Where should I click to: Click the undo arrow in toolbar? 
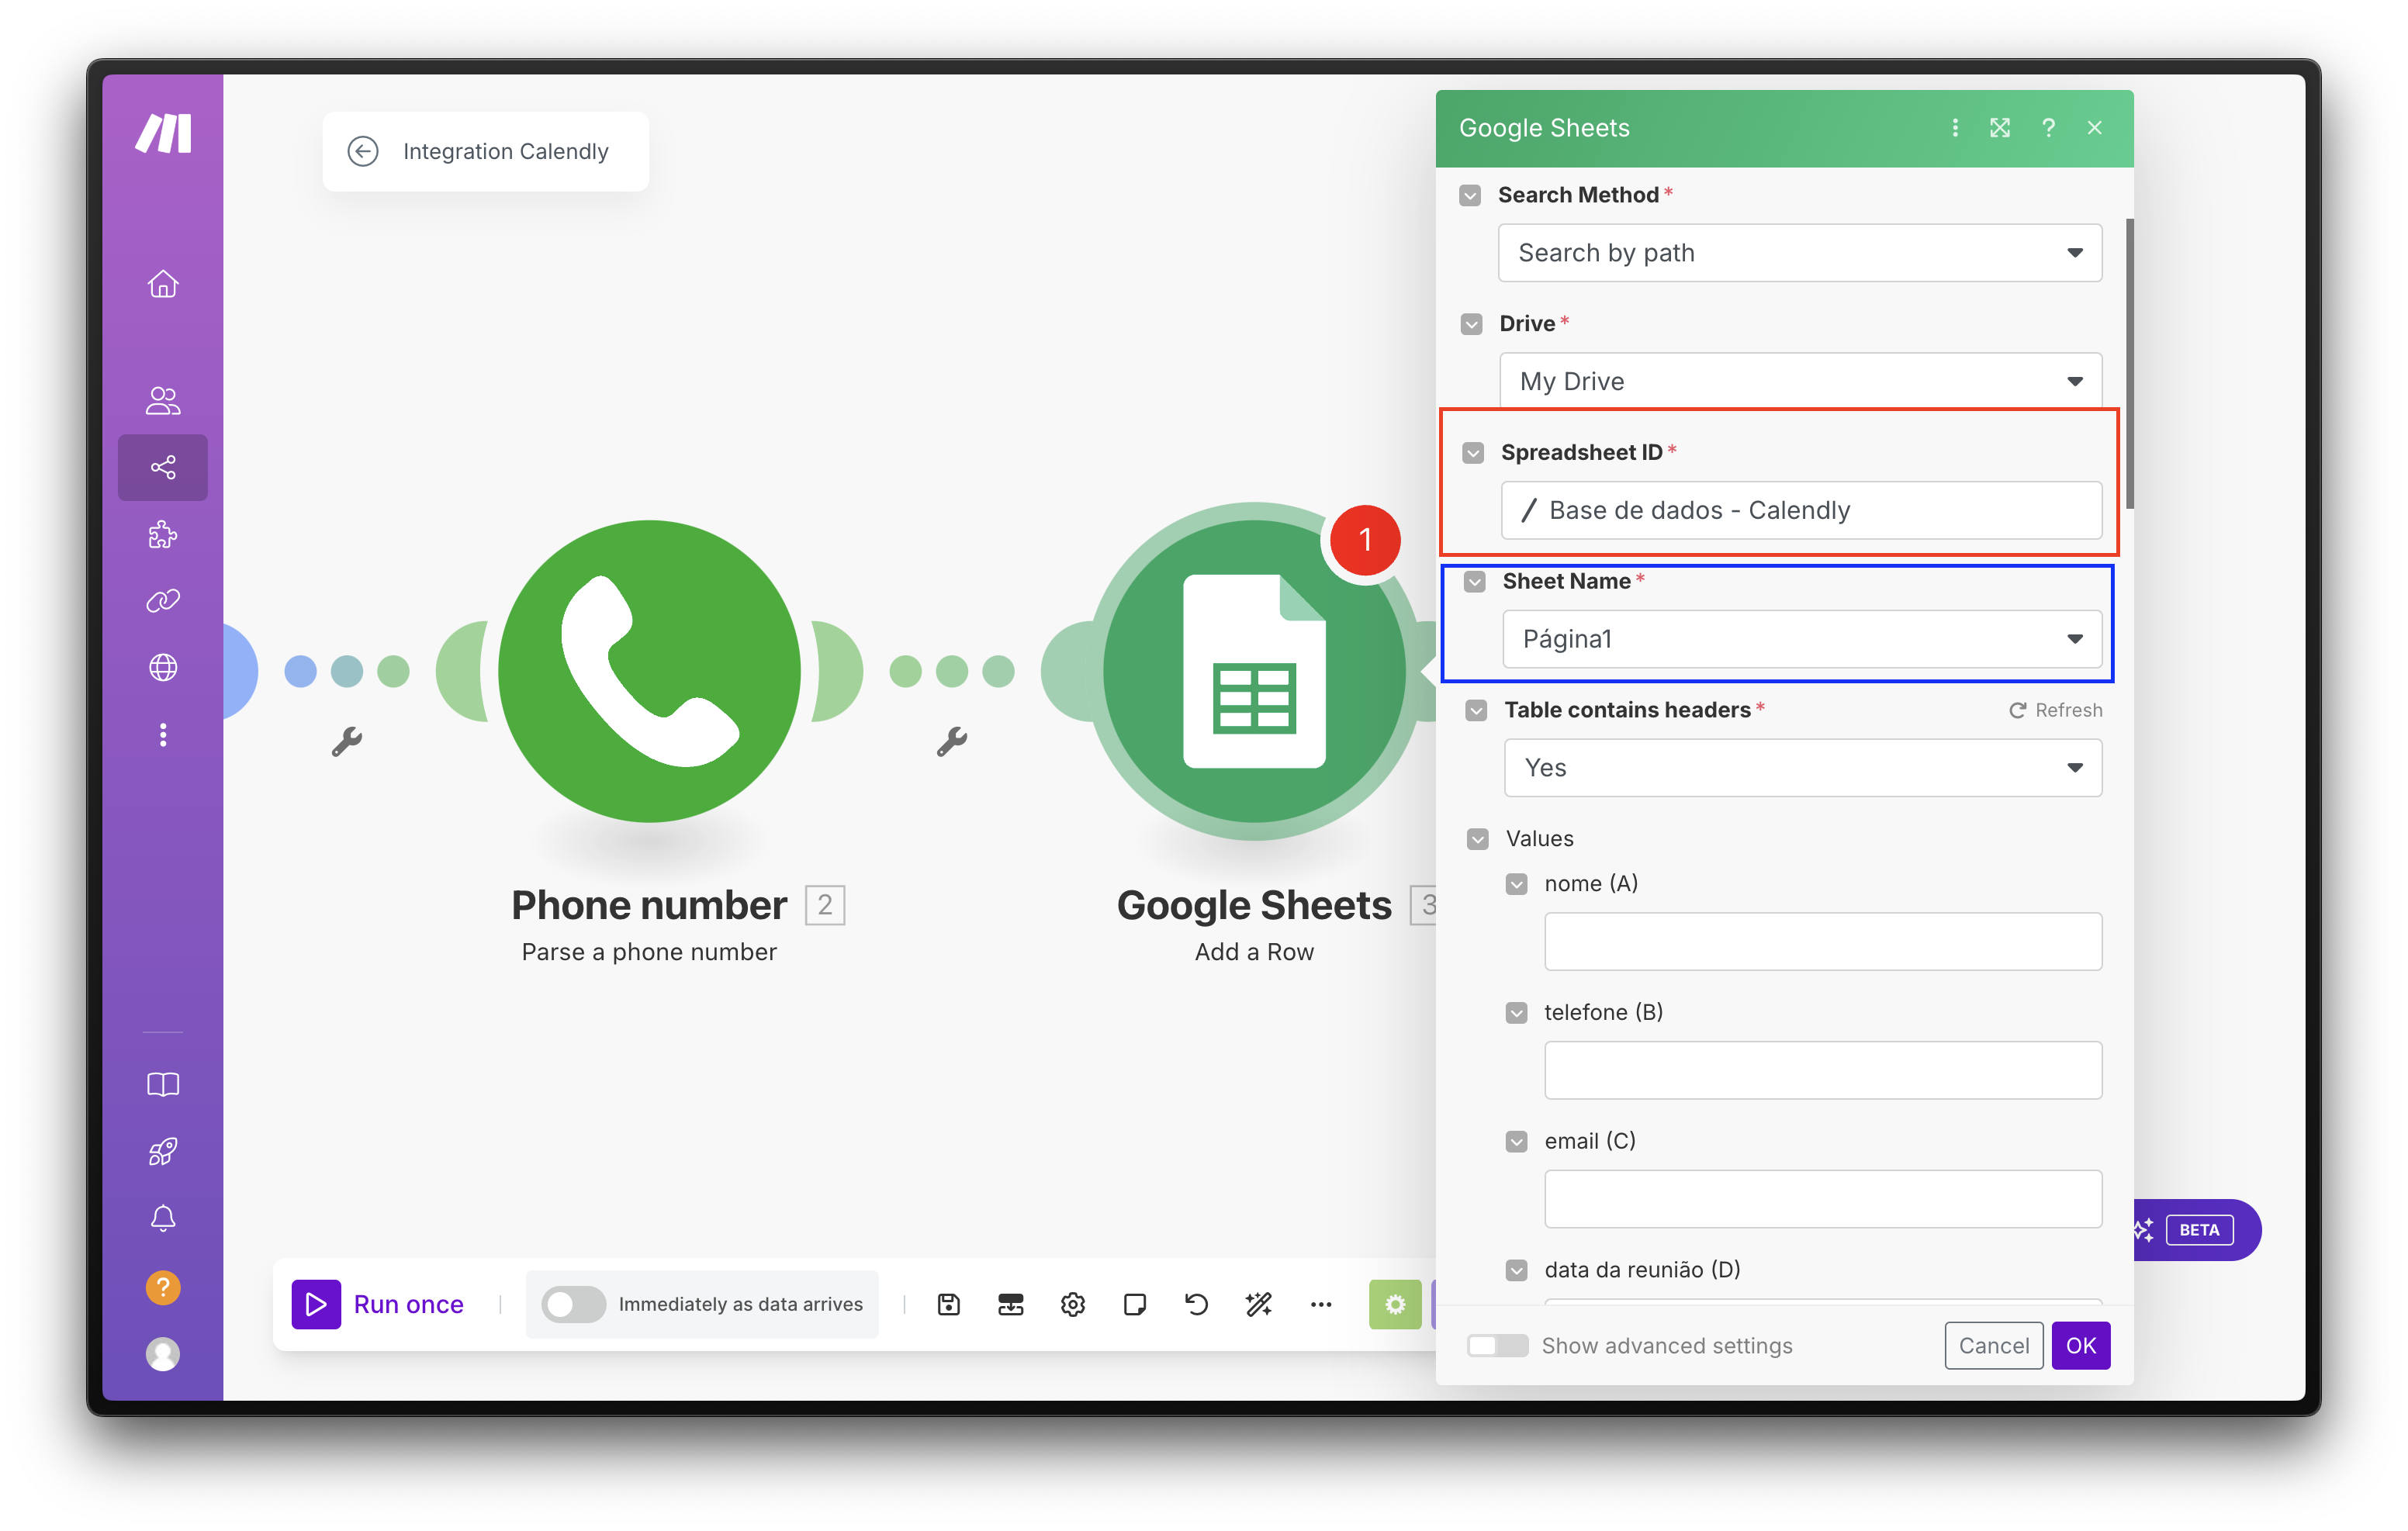tap(1196, 1304)
